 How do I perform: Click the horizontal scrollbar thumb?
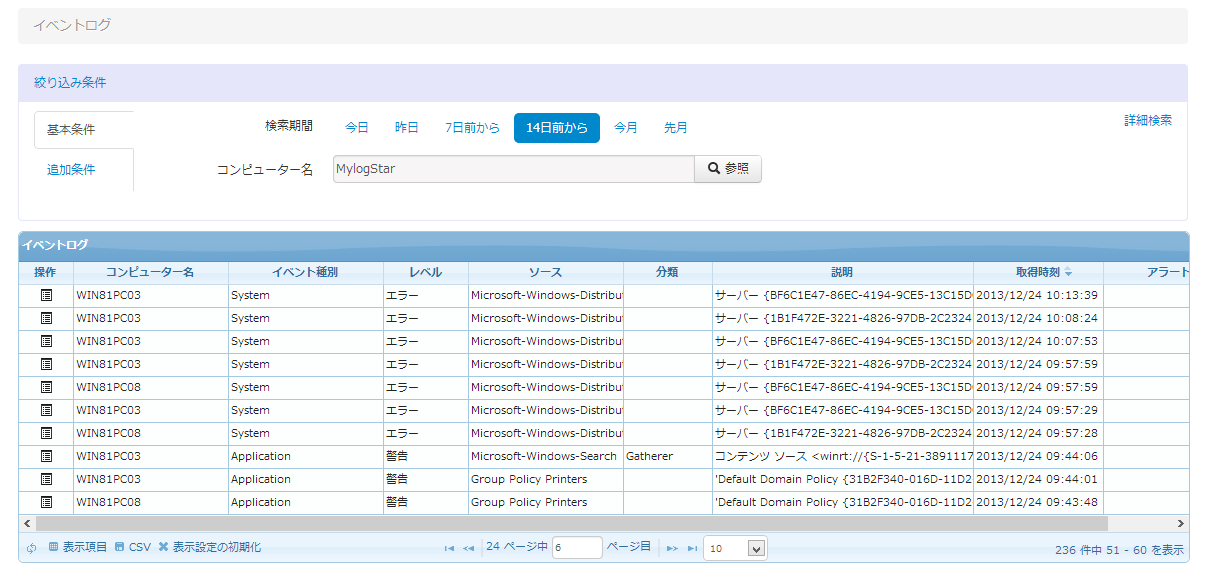(572, 523)
